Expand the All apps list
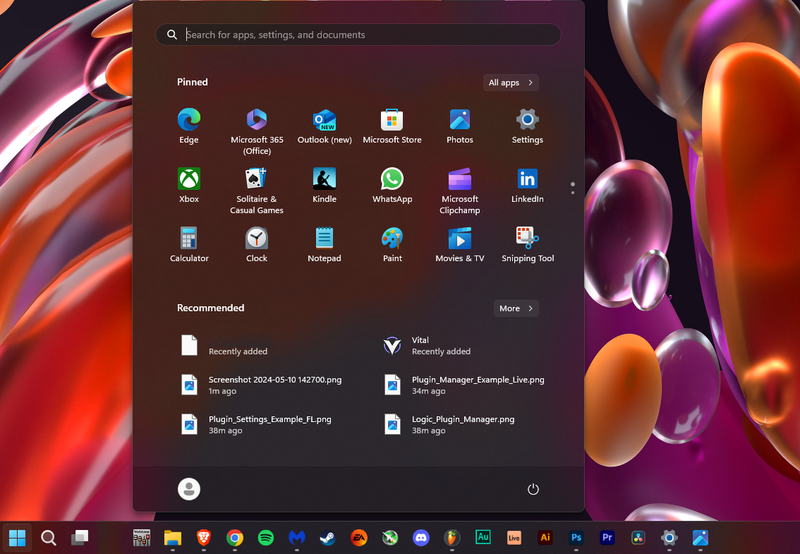800x554 pixels. pyautogui.click(x=511, y=83)
